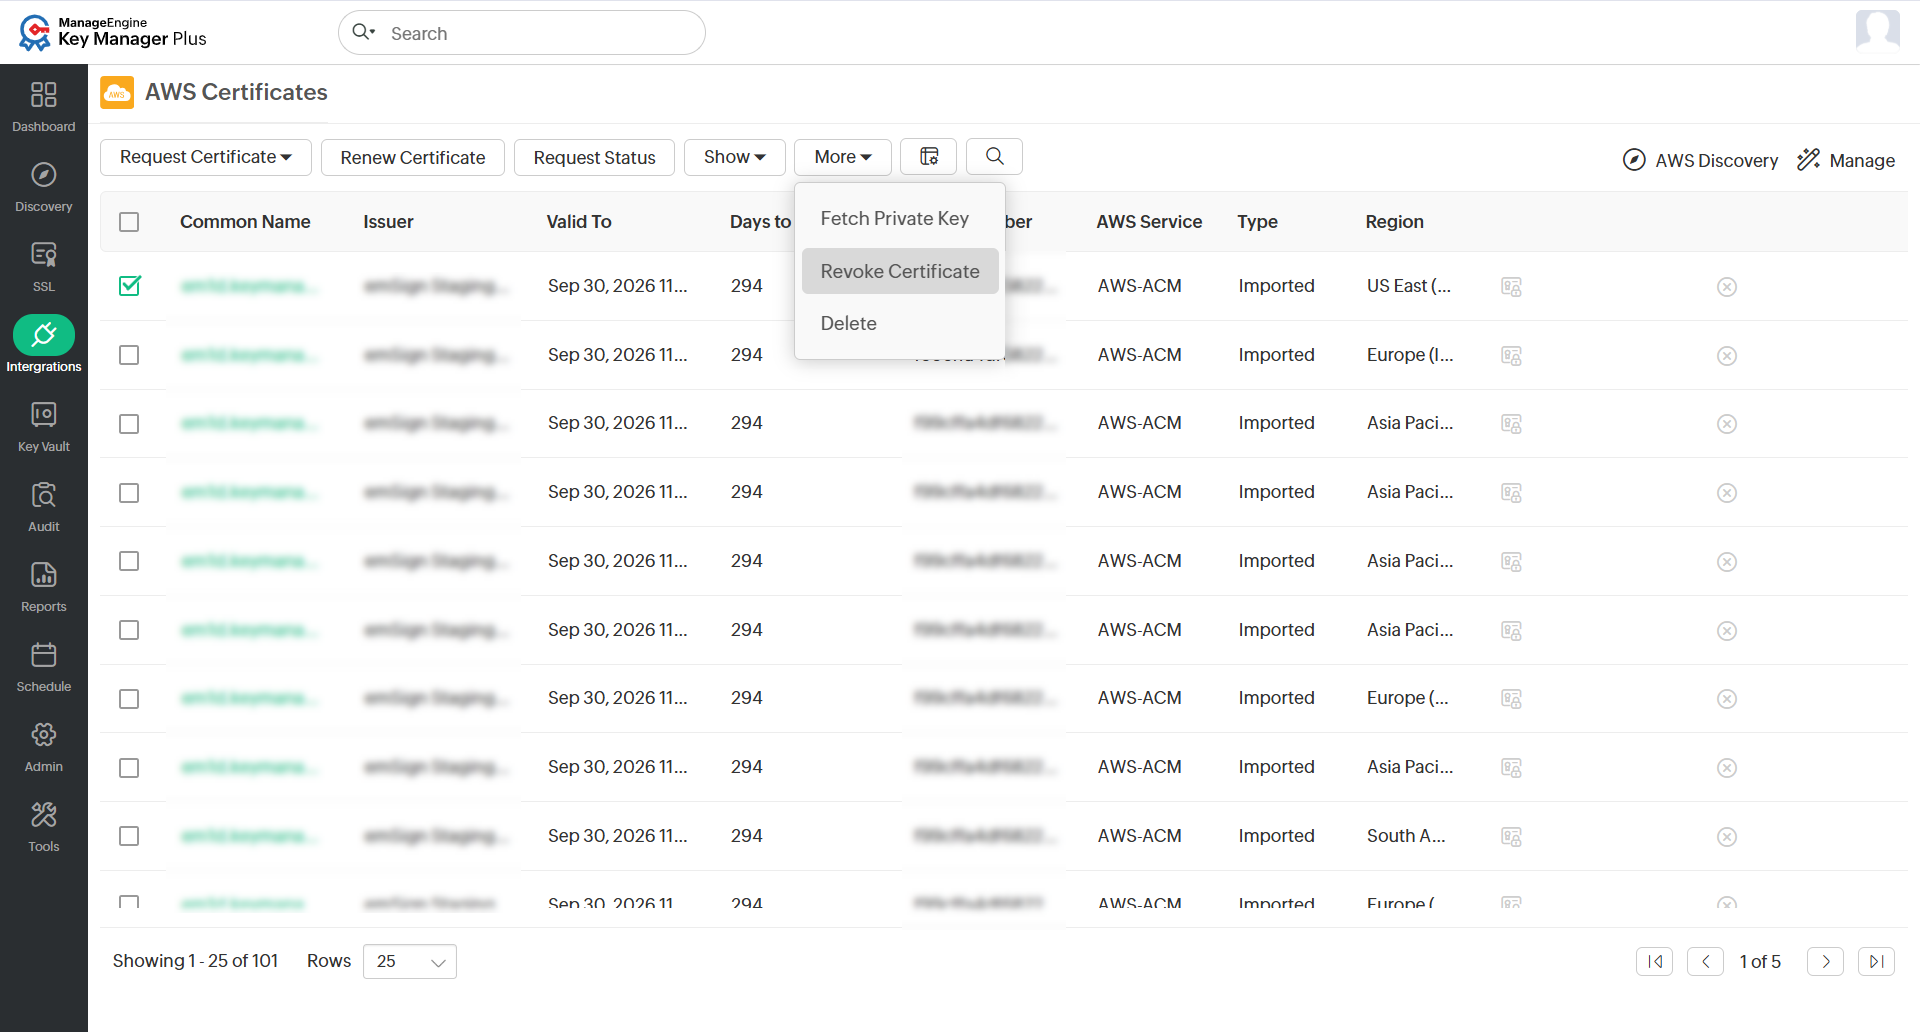This screenshot has width=1920, height=1032.
Task: Open the search filter dropdown icon
Action: click(364, 32)
